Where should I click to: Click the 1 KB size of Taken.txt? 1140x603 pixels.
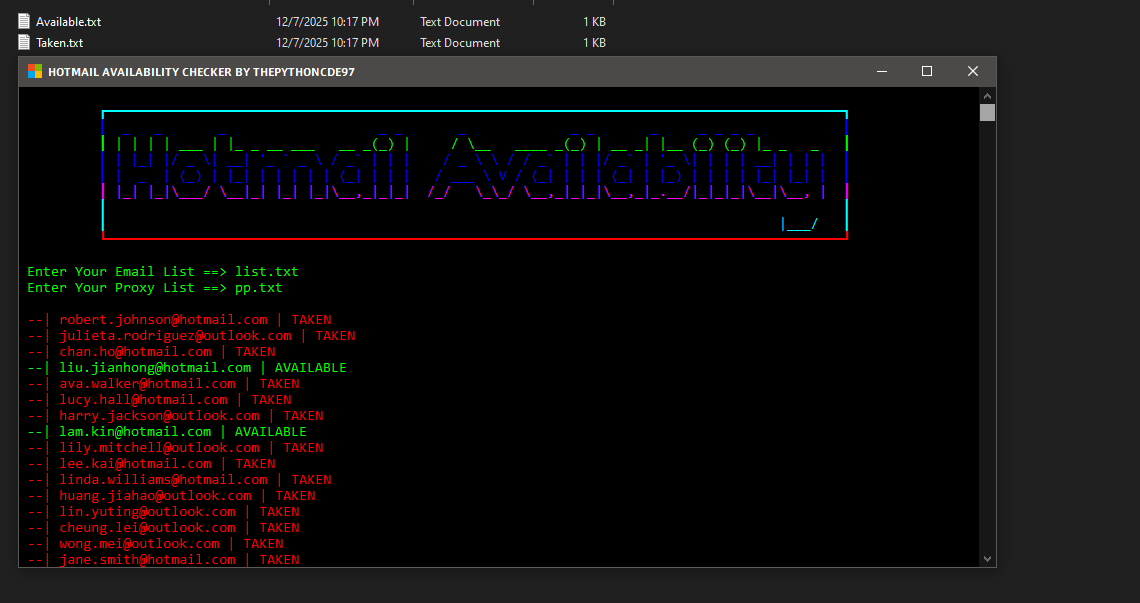click(x=594, y=43)
